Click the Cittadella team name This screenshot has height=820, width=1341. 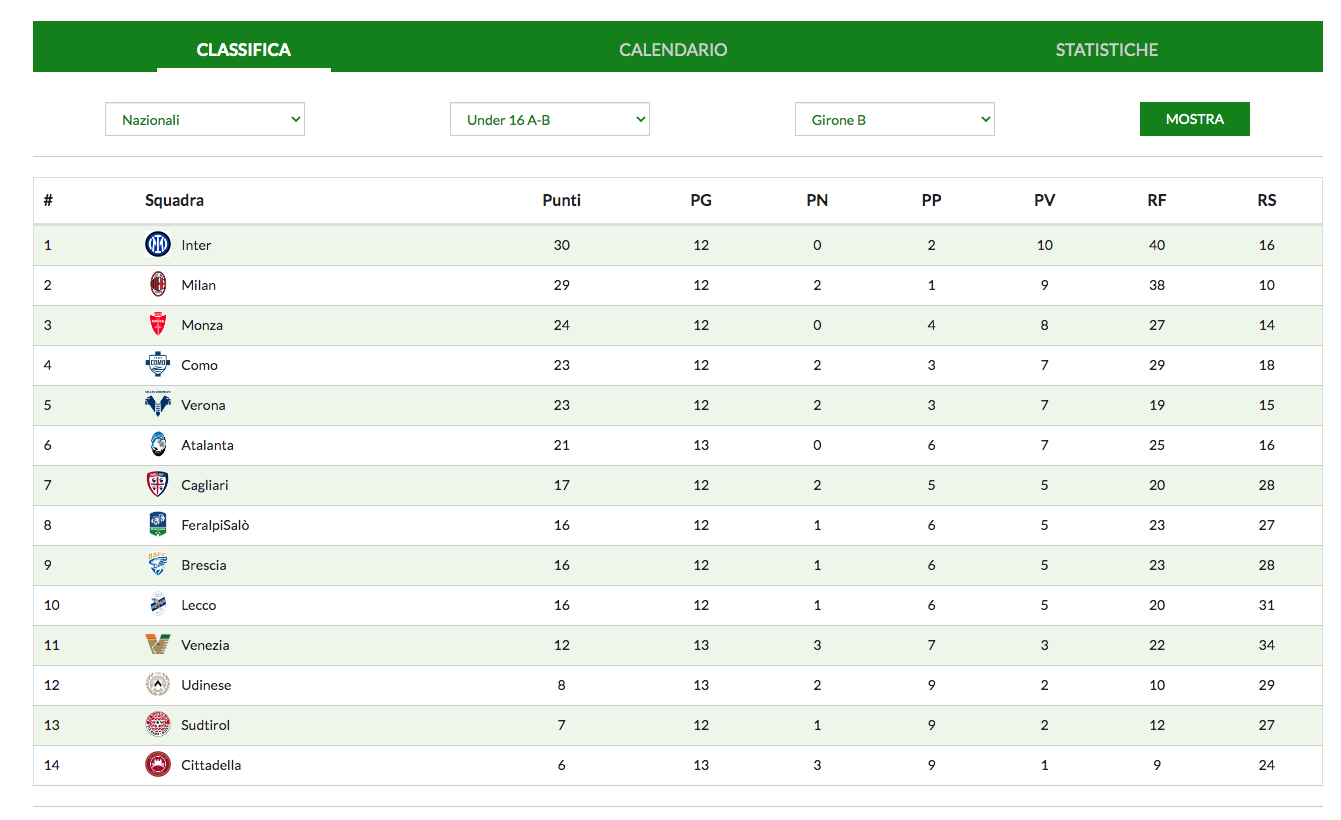(x=211, y=765)
